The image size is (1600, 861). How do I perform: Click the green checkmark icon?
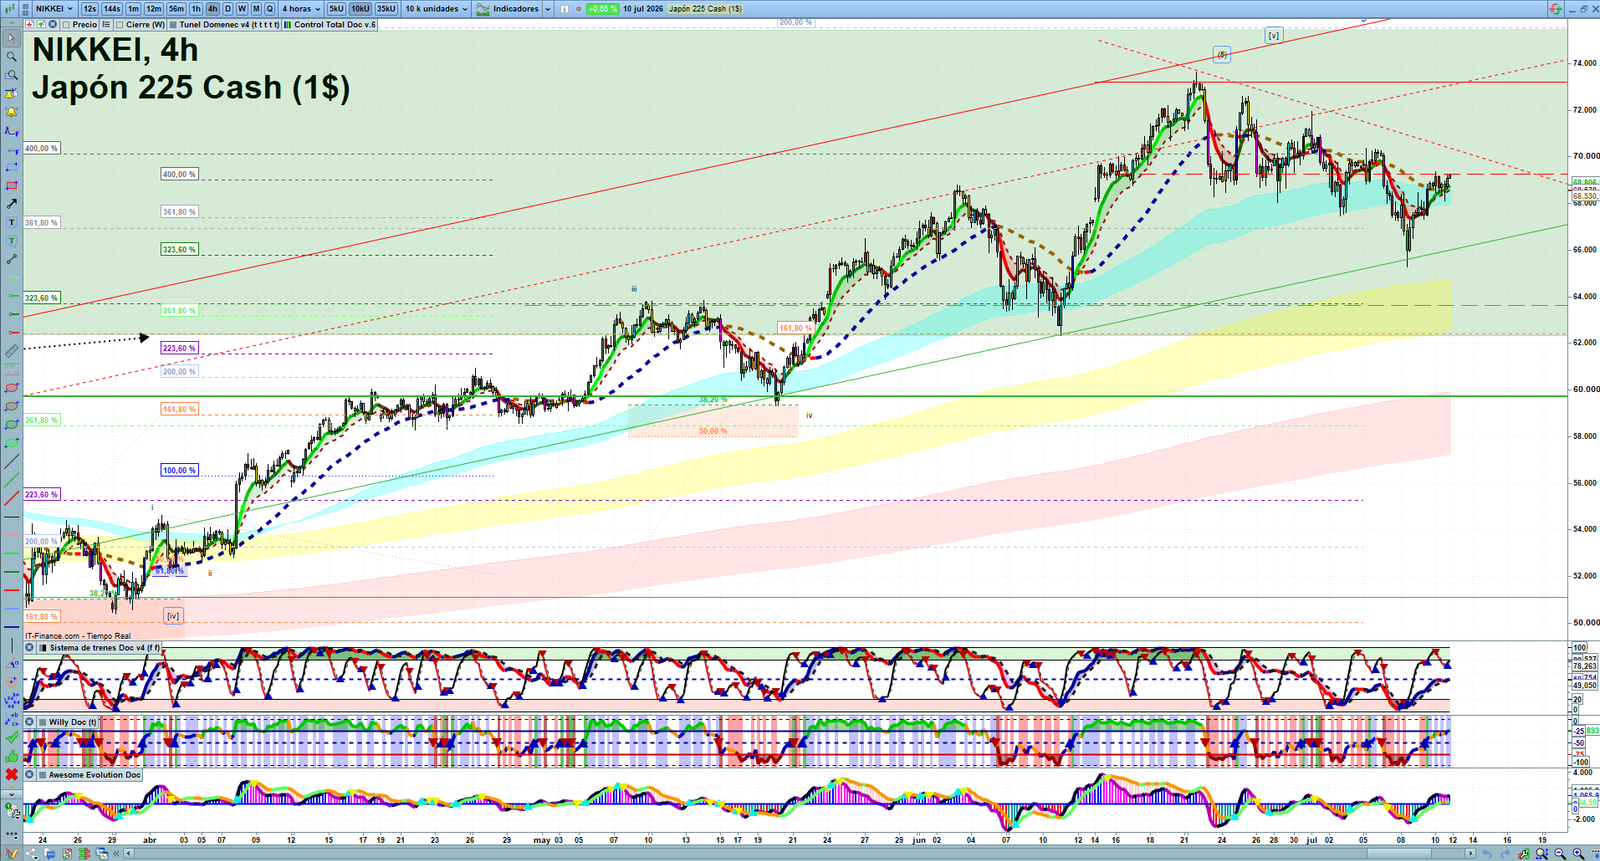(x=12, y=738)
